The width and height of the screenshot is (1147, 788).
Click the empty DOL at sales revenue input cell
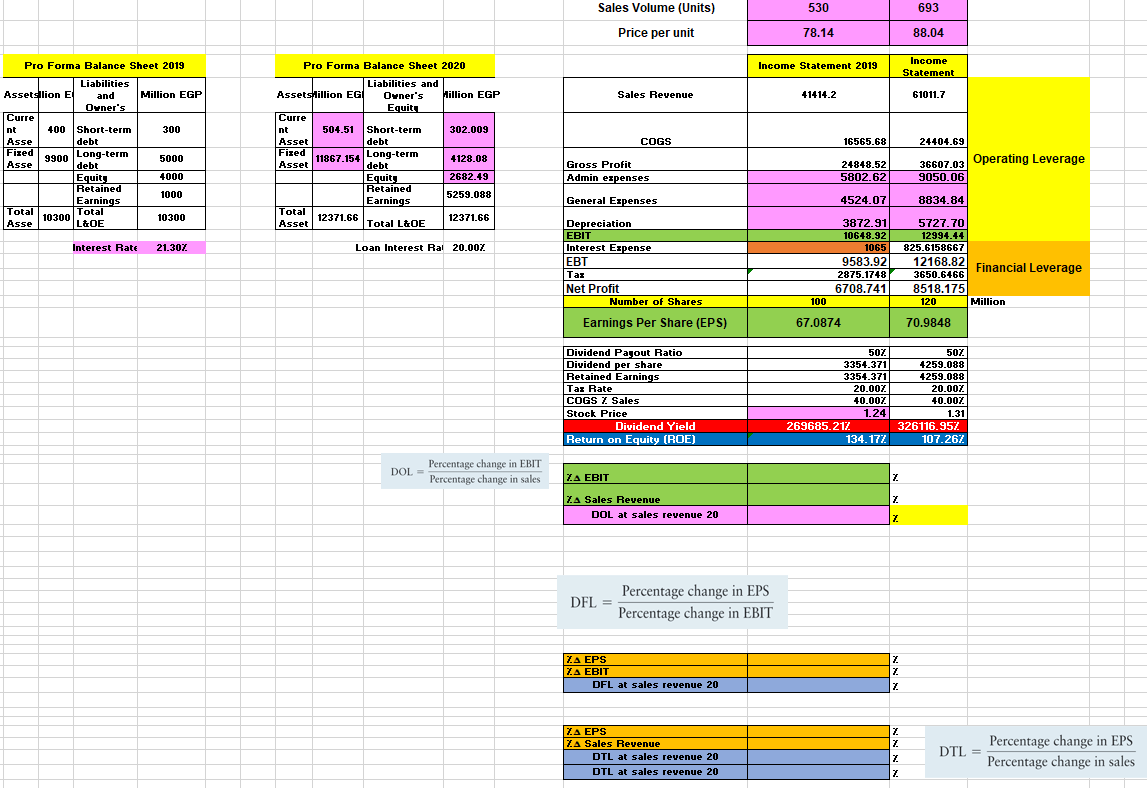click(819, 515)
